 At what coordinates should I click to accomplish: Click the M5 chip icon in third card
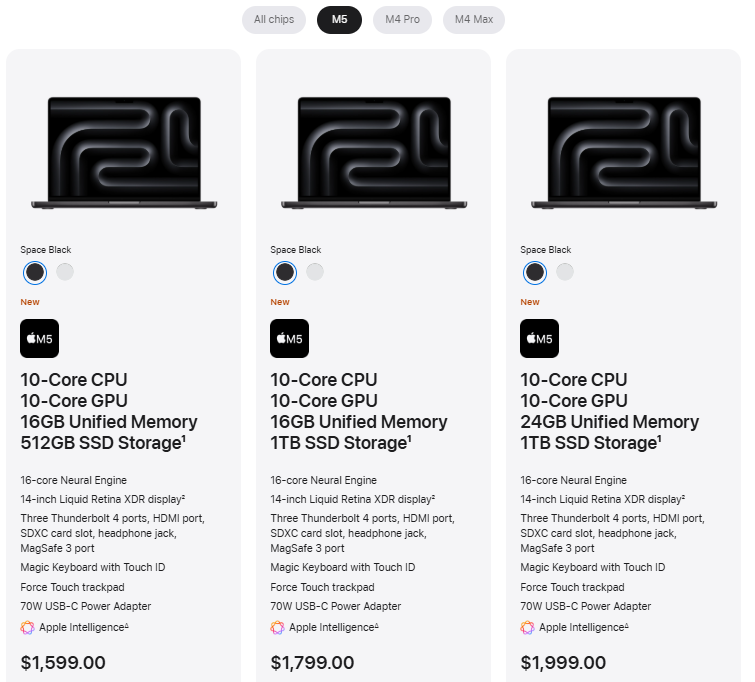click(540, 339)
